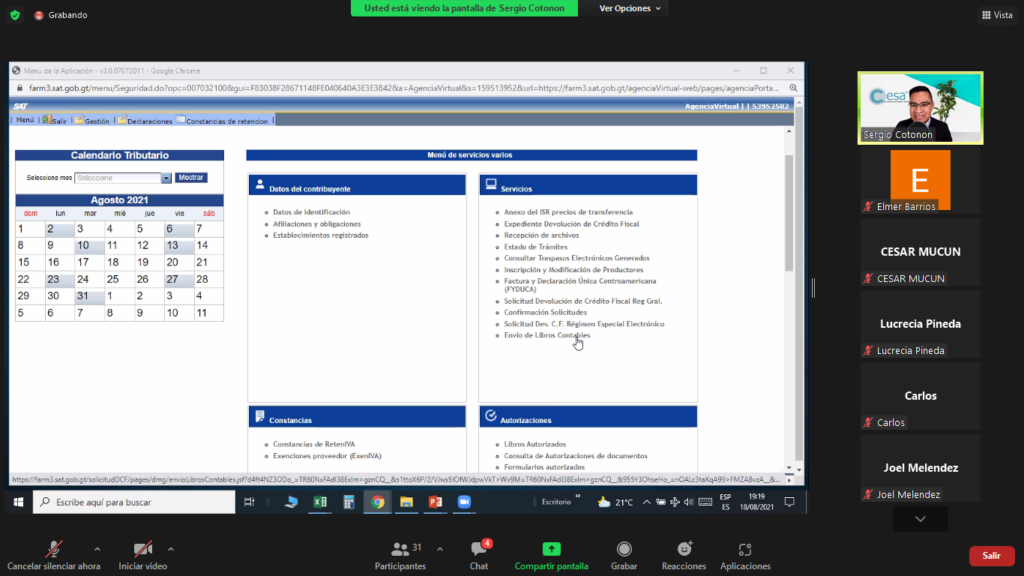Click the green encryption shield icon
The width and height of the screenshot is (1024, 576).
point(15,15)
